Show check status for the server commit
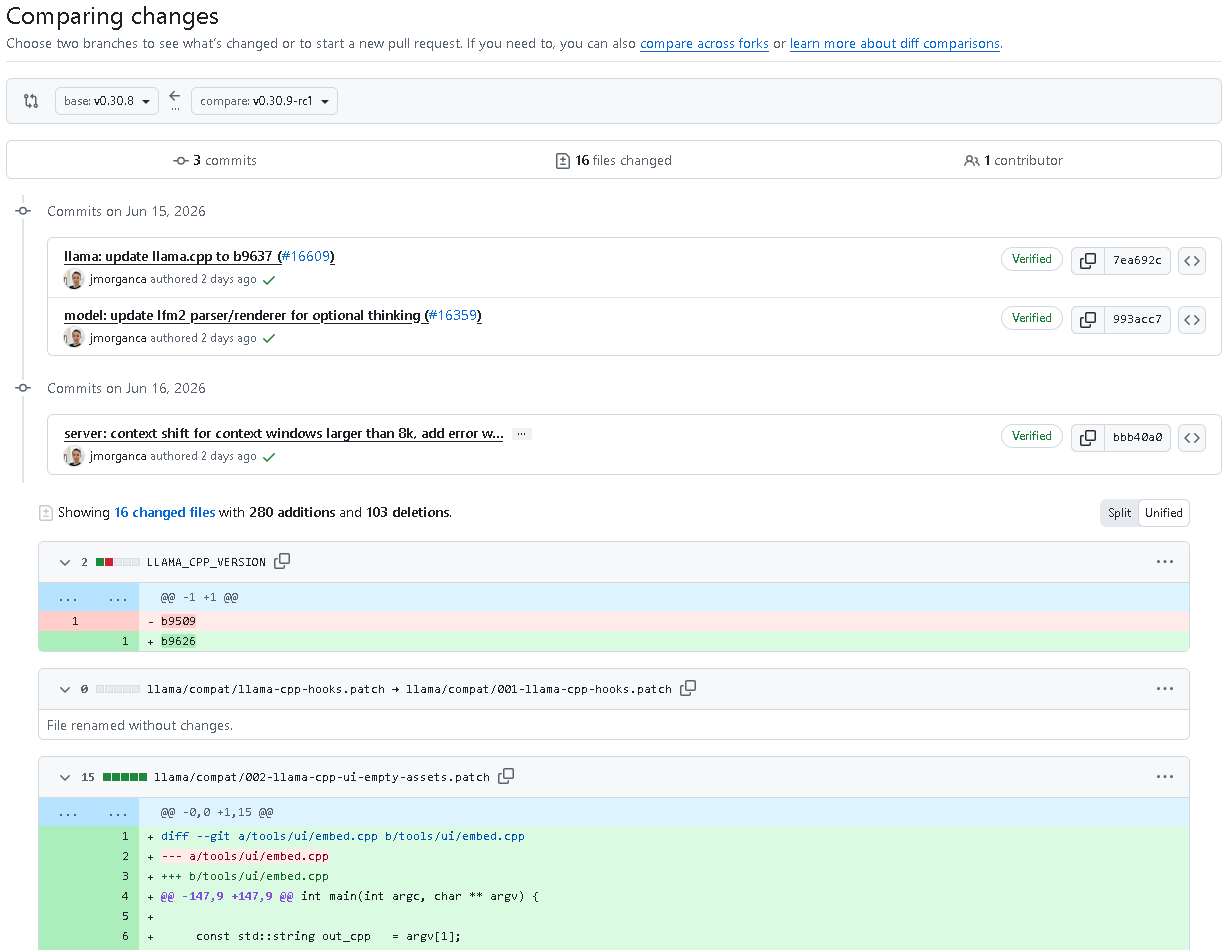 pos(269,457)
